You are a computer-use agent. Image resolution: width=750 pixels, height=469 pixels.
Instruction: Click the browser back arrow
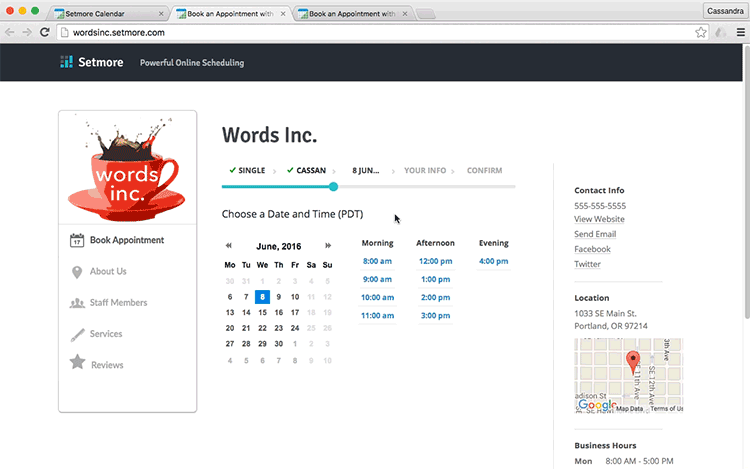pos(10,33)
